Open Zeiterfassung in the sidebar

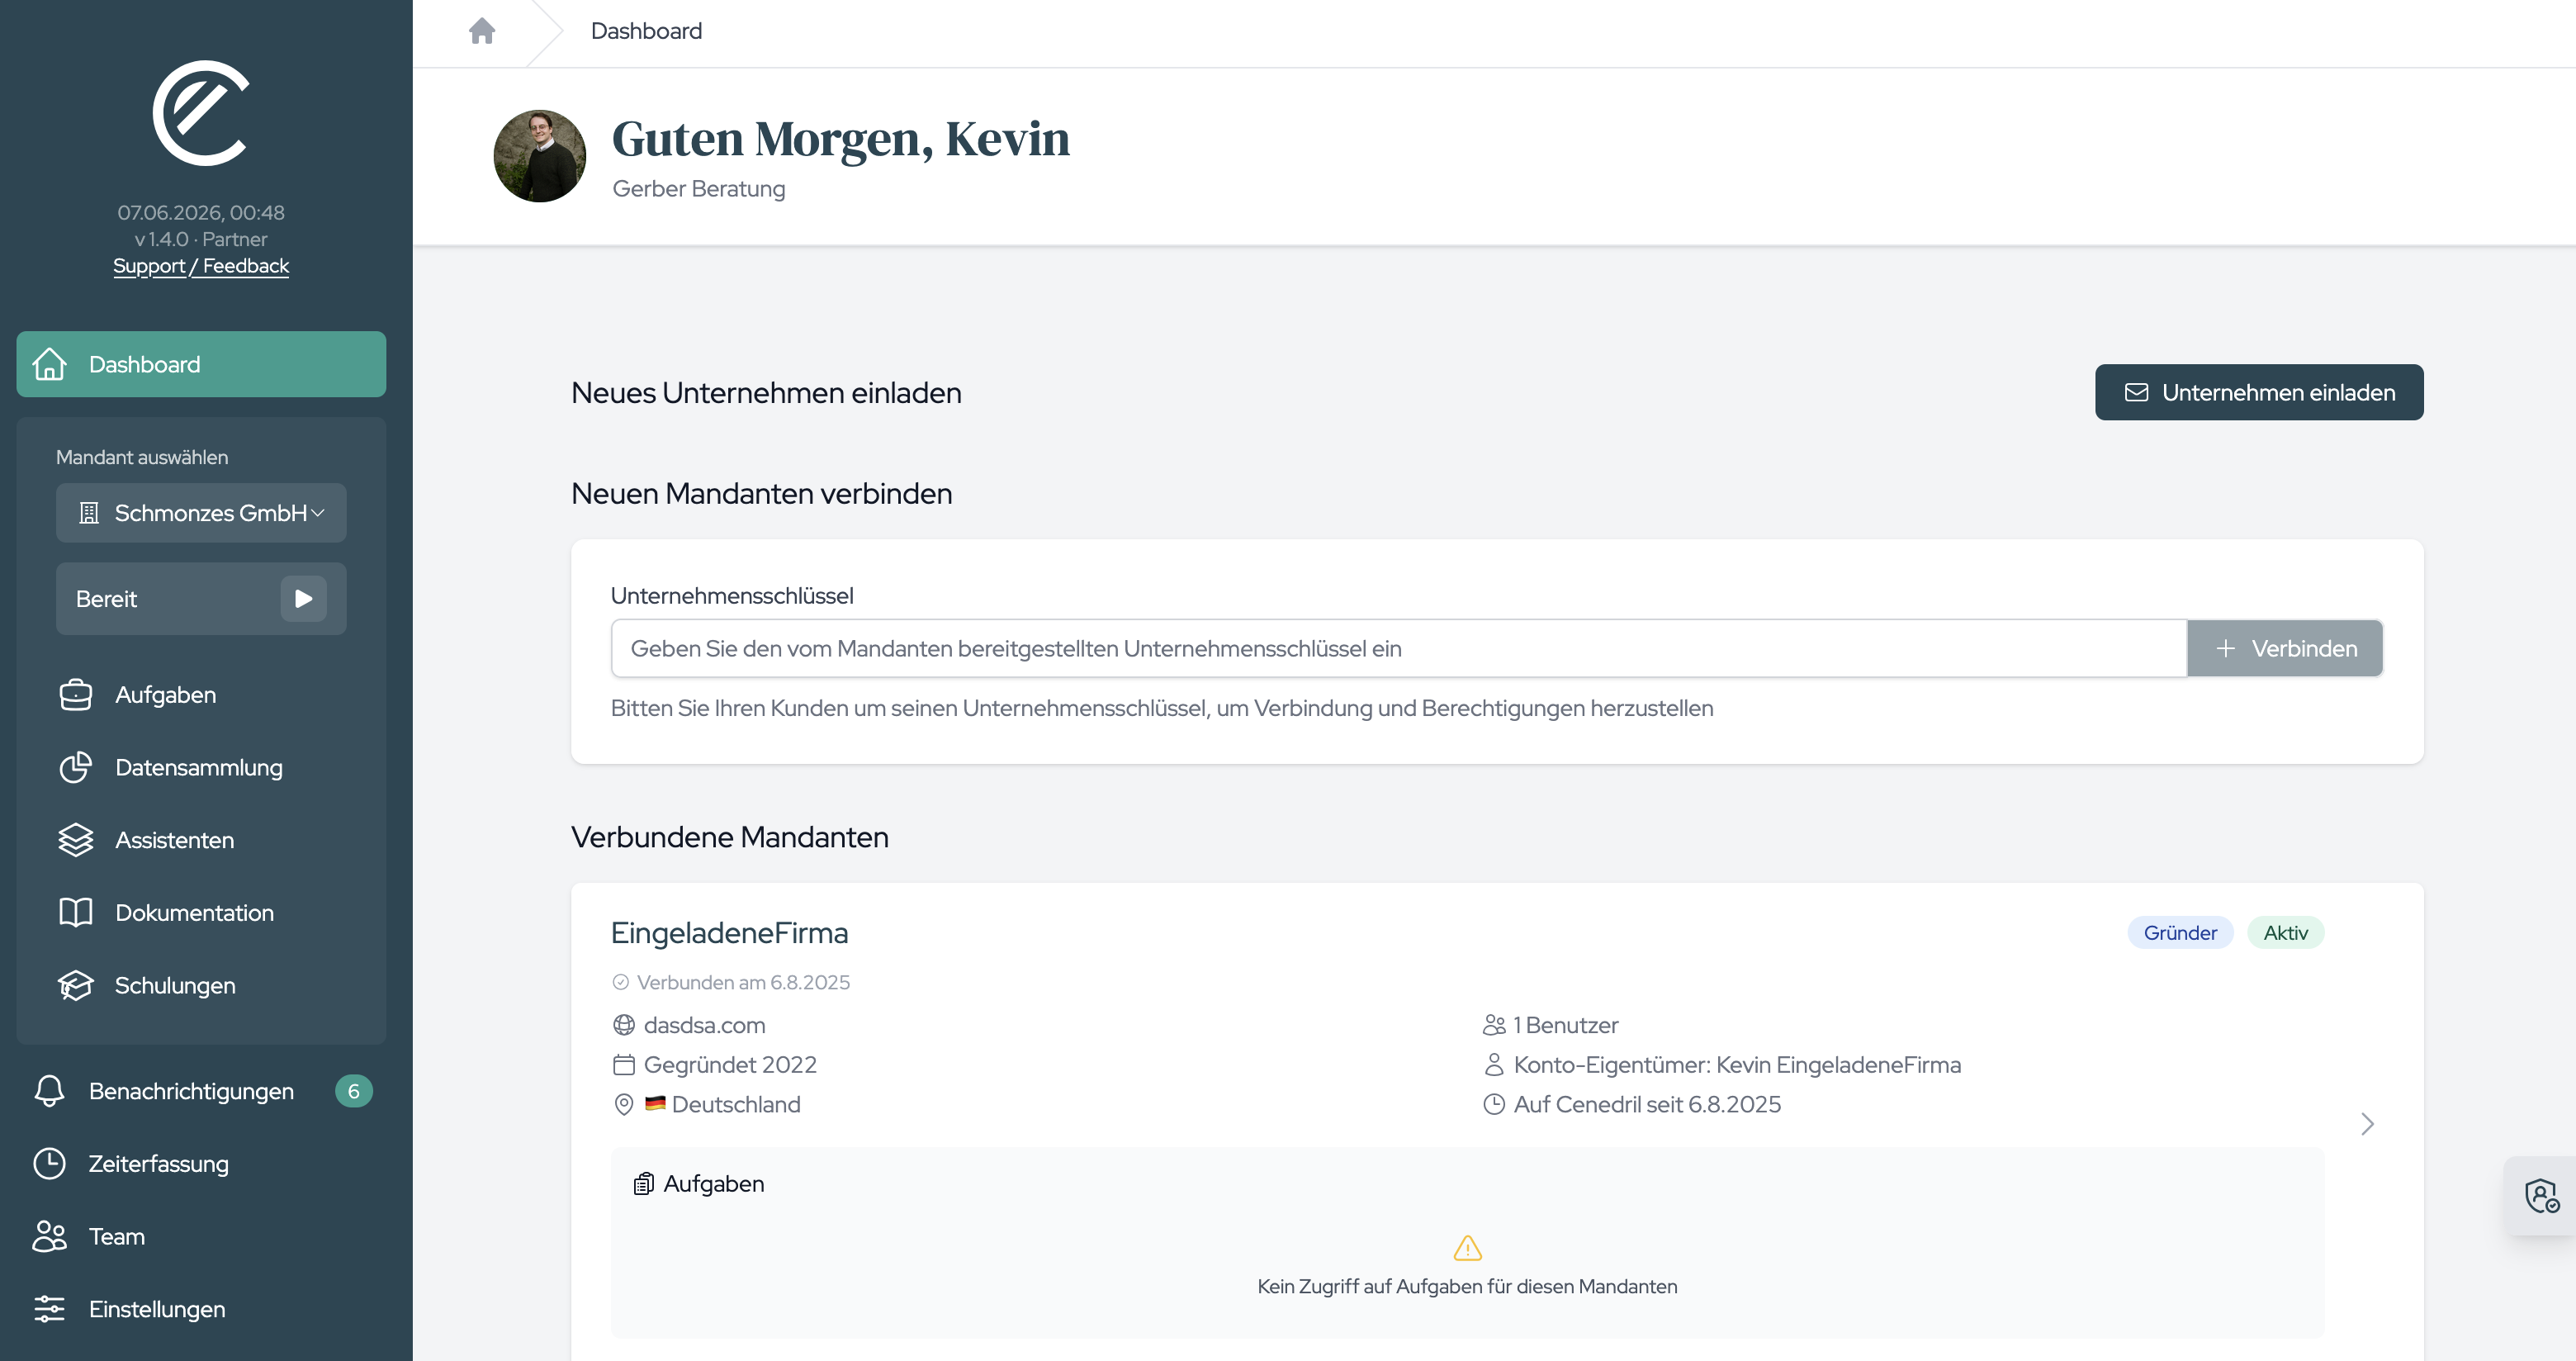[201, 1163]
